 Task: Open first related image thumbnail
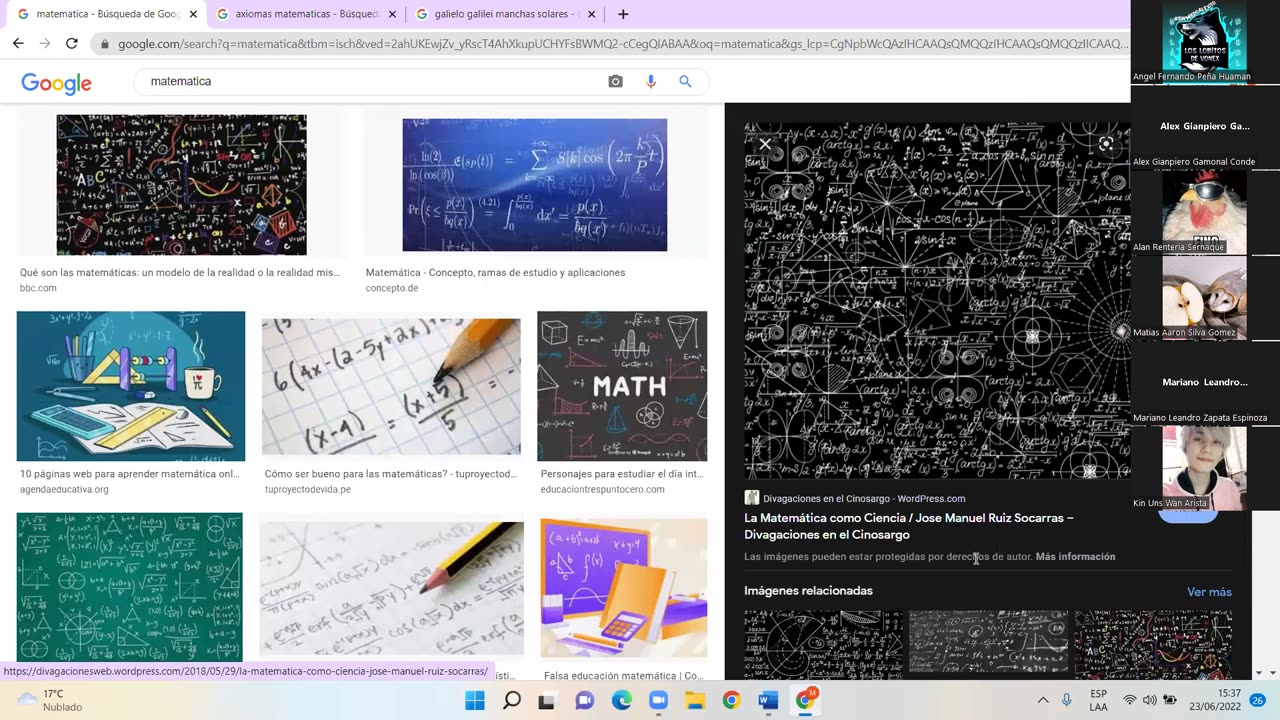pyautogui.click(x=823, y=643)
